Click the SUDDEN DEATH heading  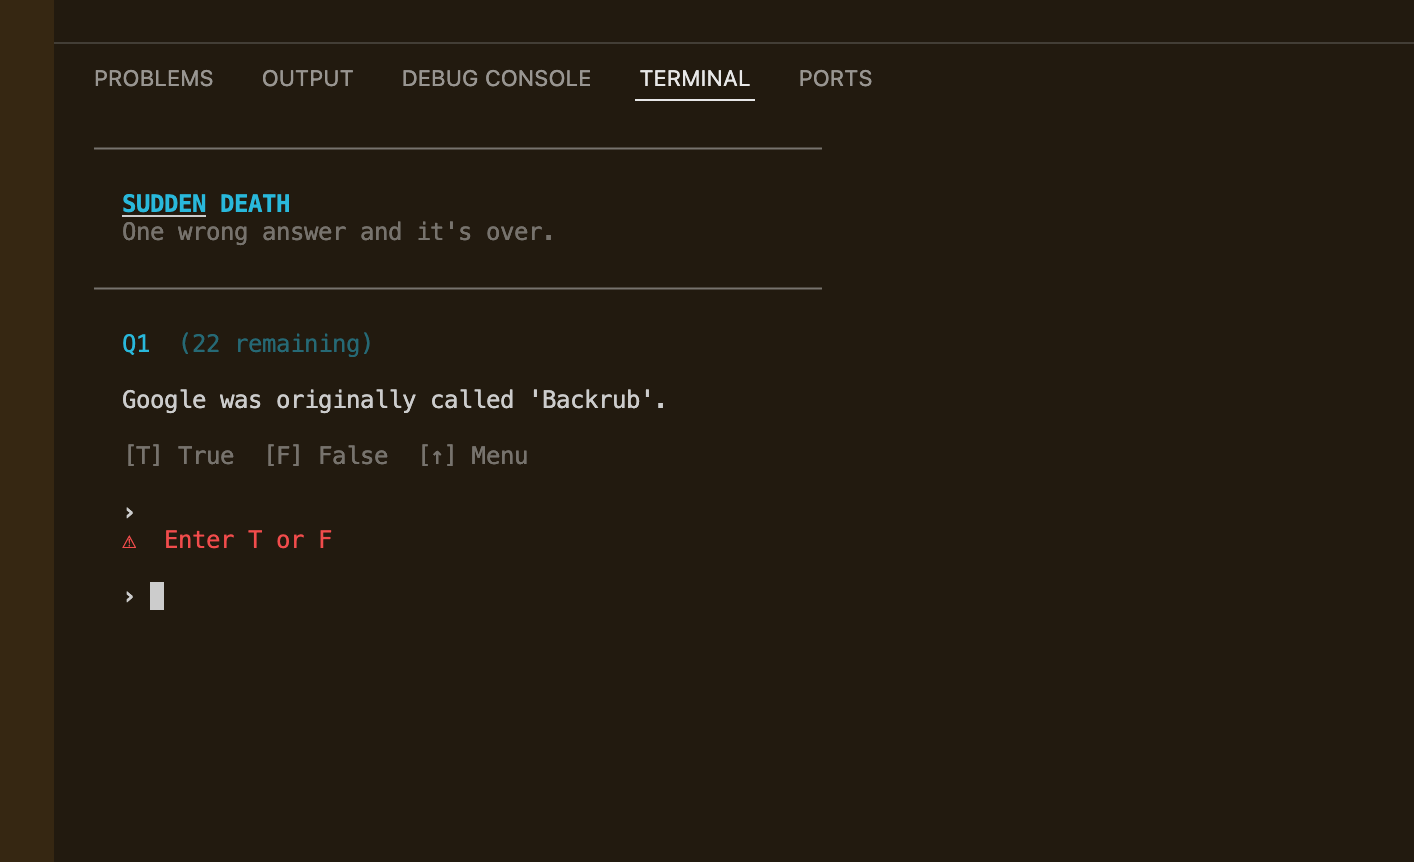tap(206, 204)
